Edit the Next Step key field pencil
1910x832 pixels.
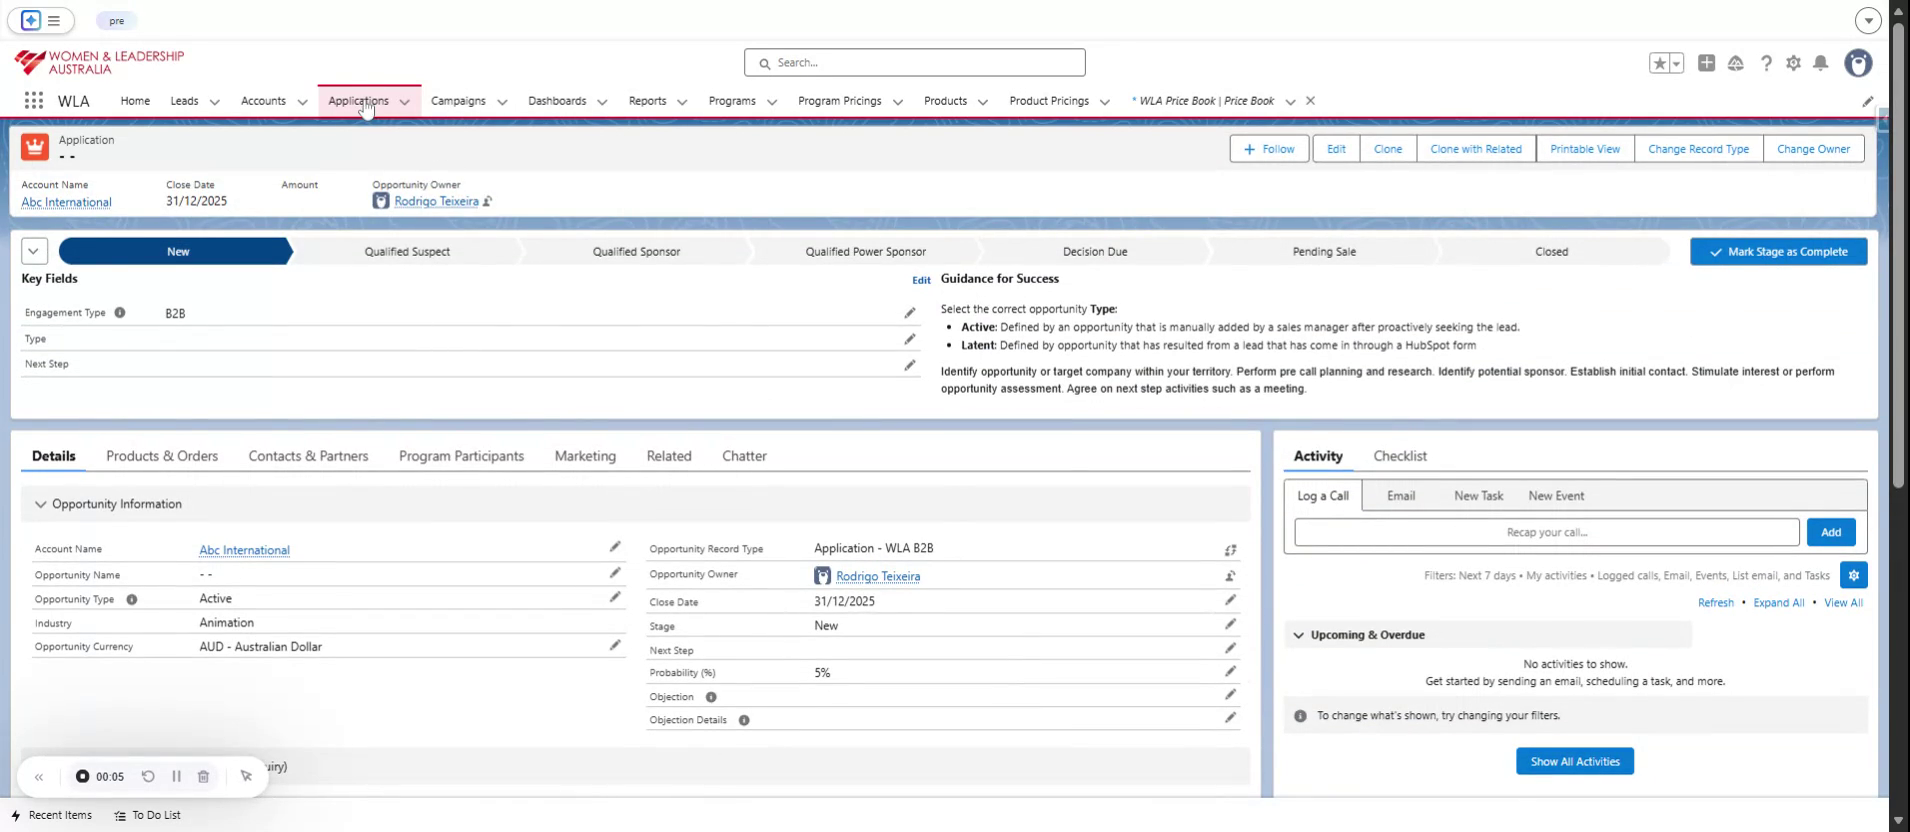910,365
